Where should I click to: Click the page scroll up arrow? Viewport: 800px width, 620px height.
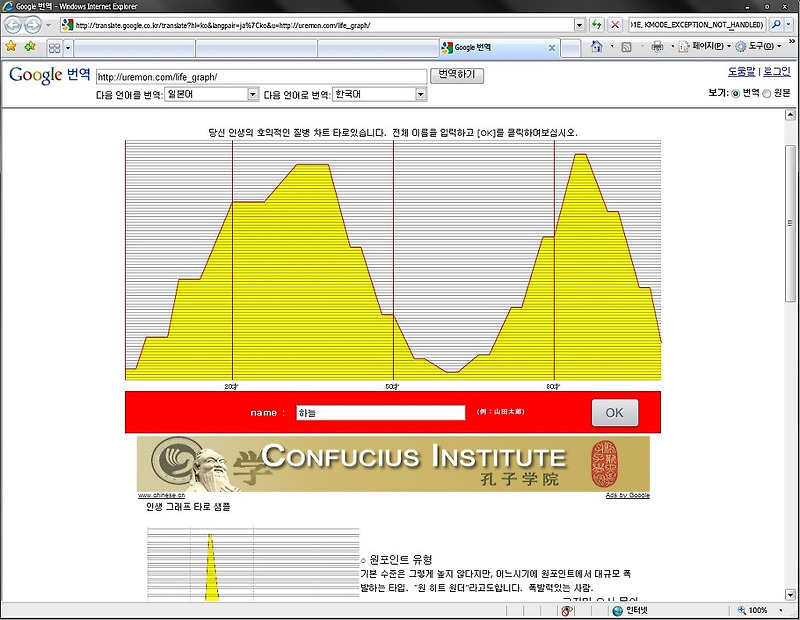coord(790,115)
